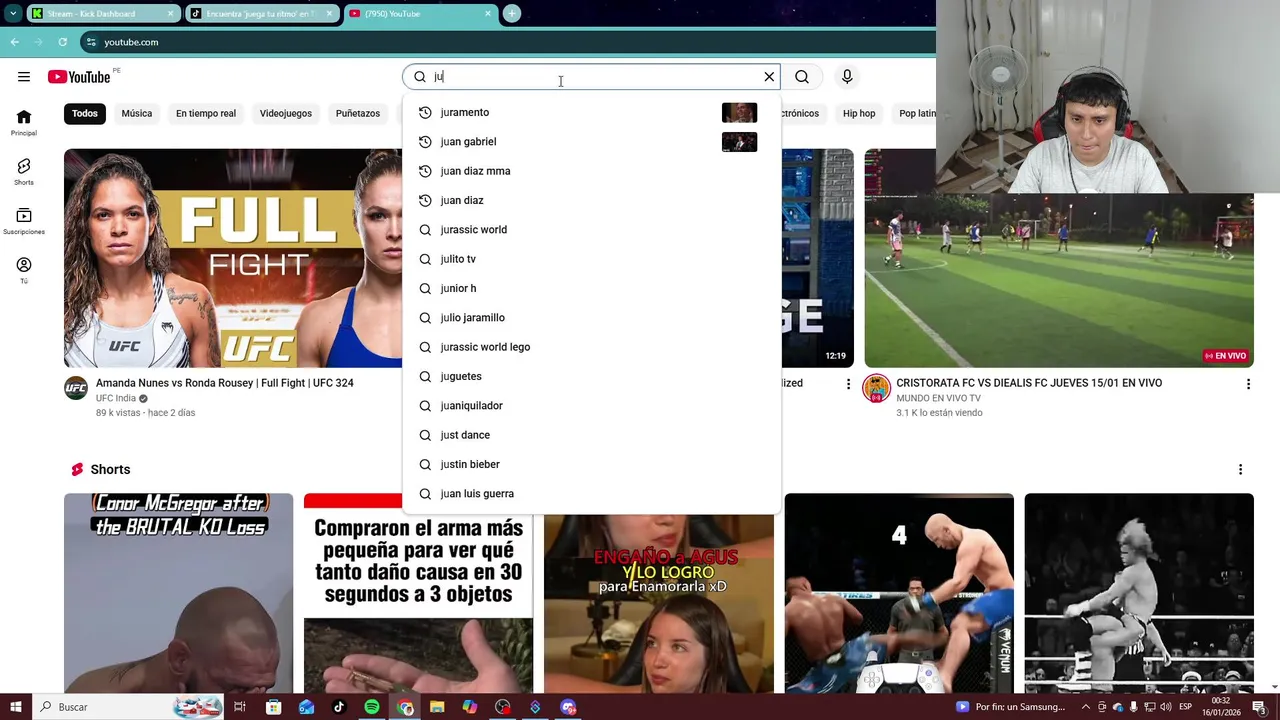
Task: Choose the 'juan gabriel' history suggestion
Action: [590, 142]
